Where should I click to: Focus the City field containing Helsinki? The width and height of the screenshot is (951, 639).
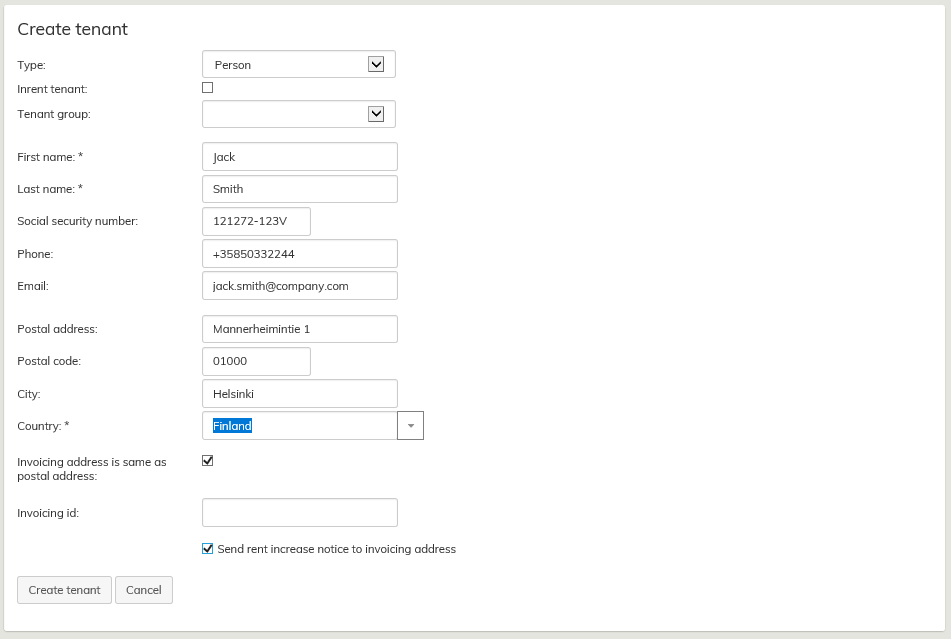300,394
